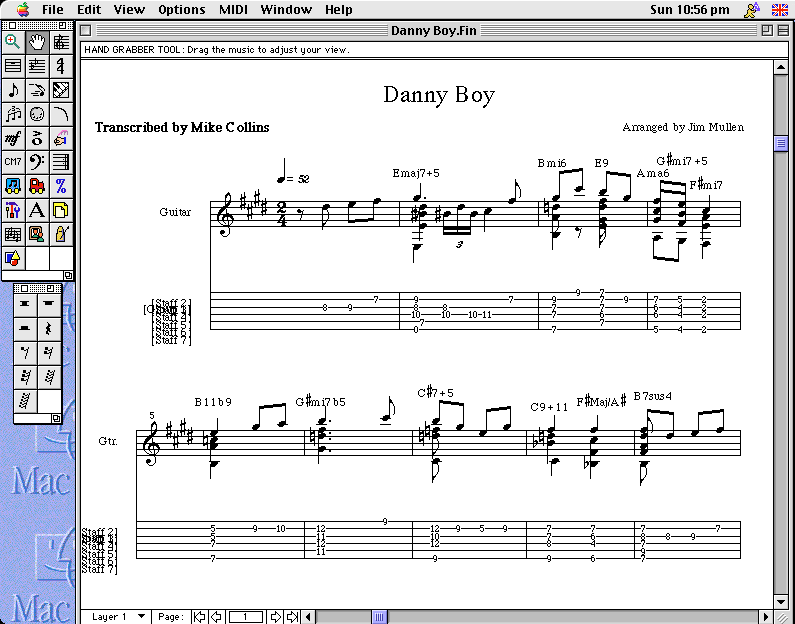Choose the whole rest in rests palette
The image size is (795, 624).
point(49,304)
